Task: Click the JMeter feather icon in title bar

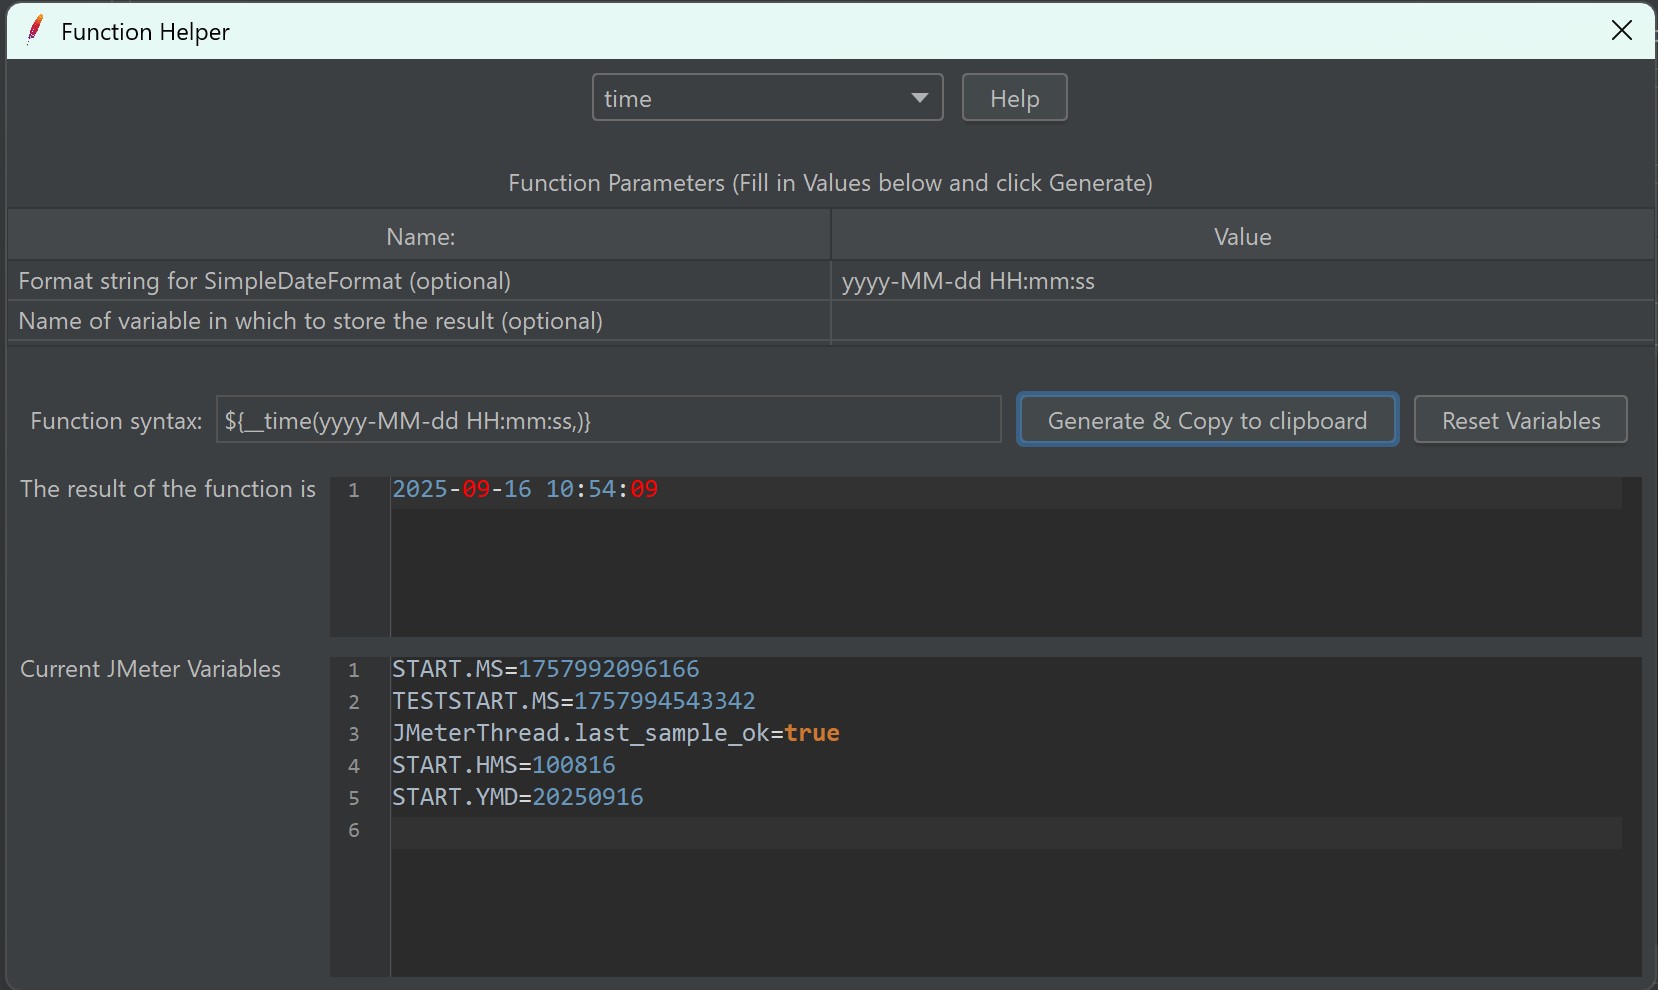Action: tap(35, 30)
